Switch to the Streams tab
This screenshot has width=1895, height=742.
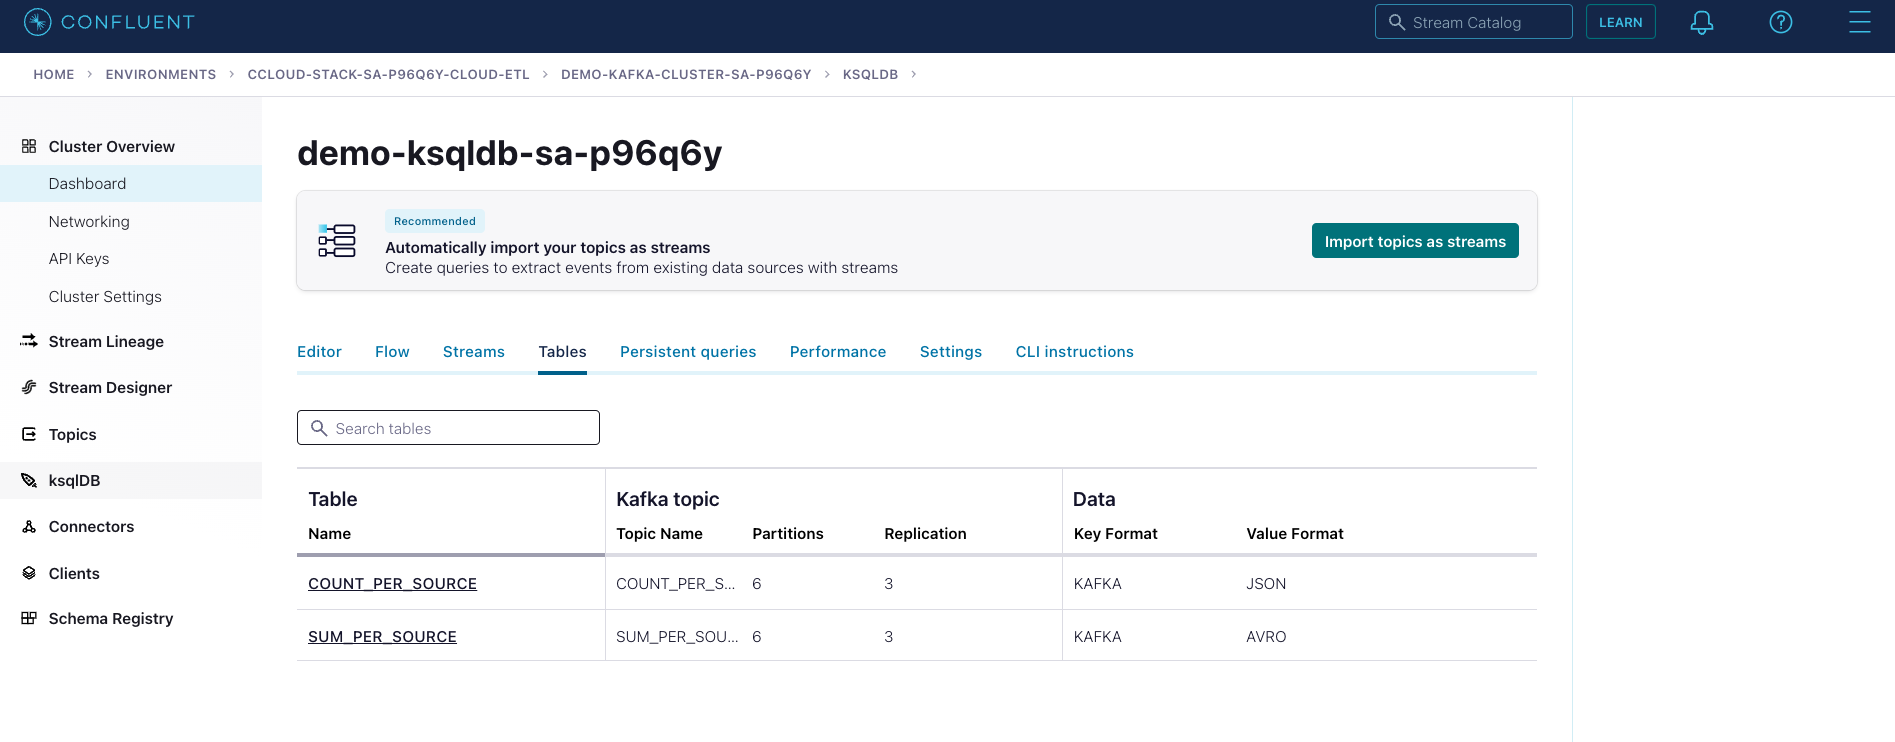point(473,352)
